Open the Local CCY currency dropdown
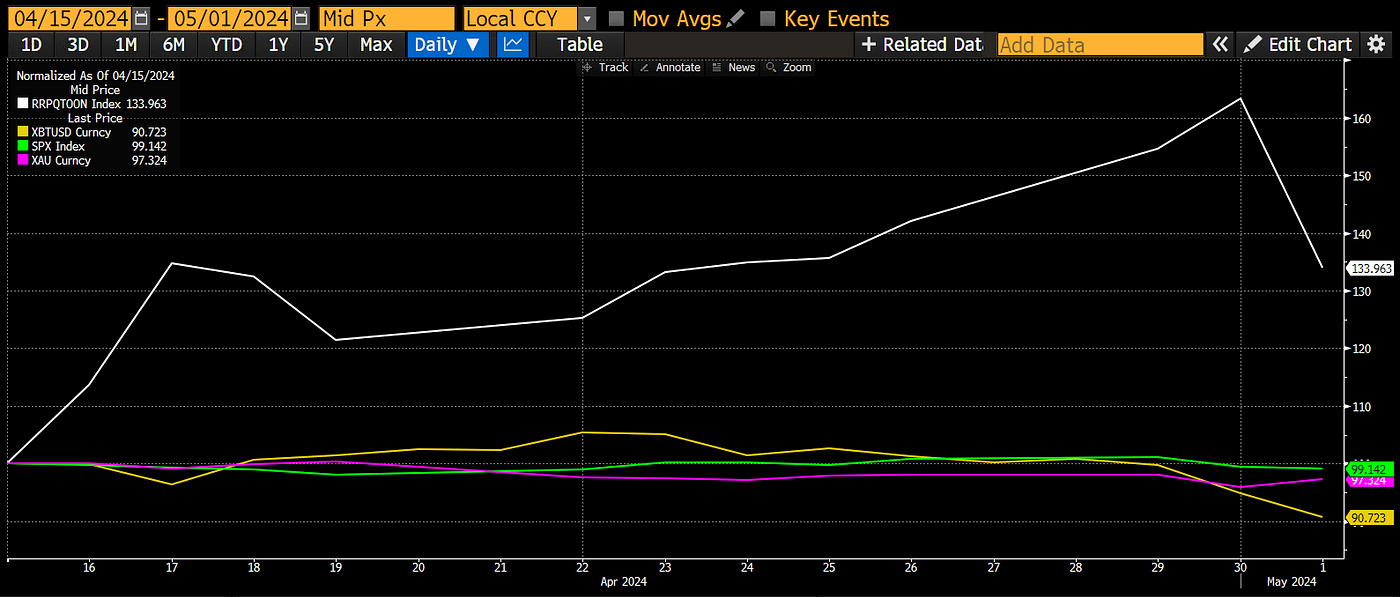 (x=587, y=18)
